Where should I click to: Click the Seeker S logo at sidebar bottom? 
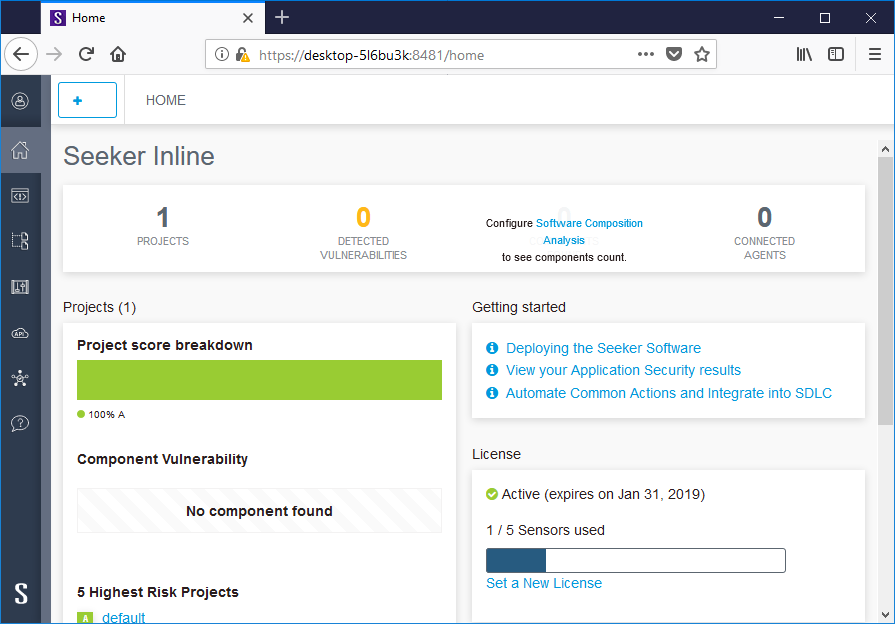tap(20, 594)
